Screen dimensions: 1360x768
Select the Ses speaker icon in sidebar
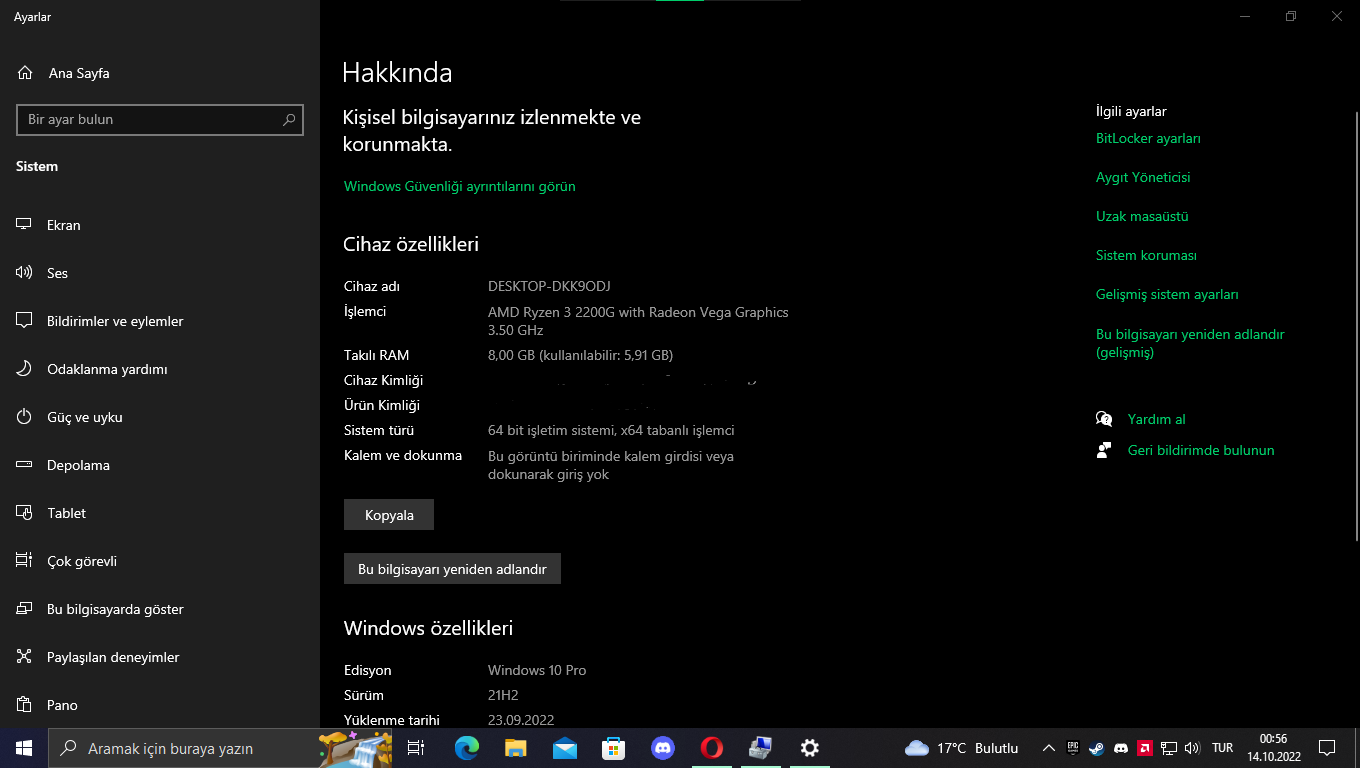point(24,273)
